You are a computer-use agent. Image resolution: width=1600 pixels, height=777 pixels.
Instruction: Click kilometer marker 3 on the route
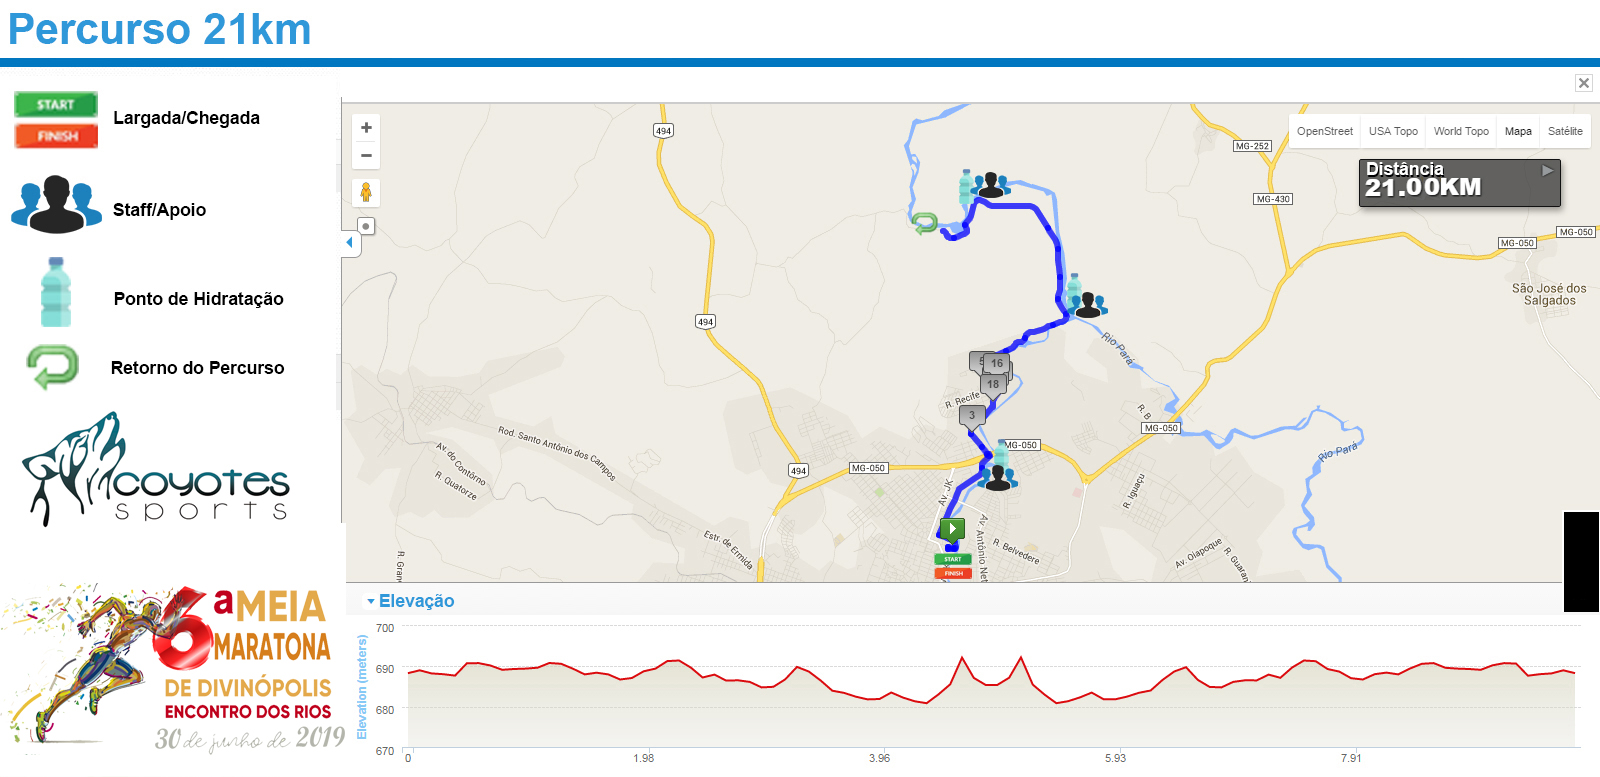(x=972, y=416)
